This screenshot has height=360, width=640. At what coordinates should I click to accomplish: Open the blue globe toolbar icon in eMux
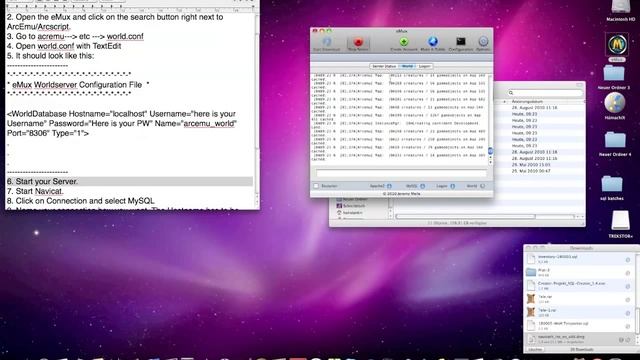click(x=433, y=43)
